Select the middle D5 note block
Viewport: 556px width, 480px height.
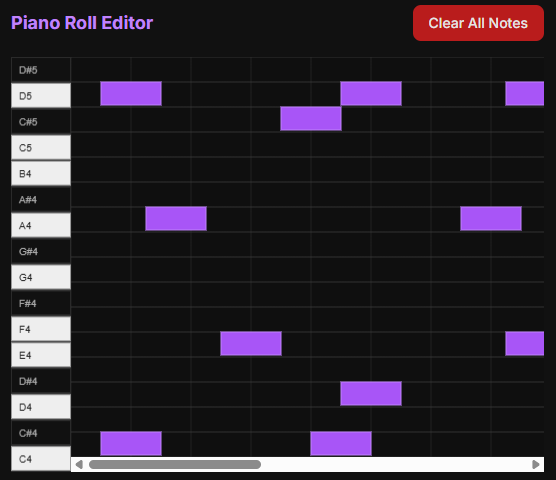(371, 94)
